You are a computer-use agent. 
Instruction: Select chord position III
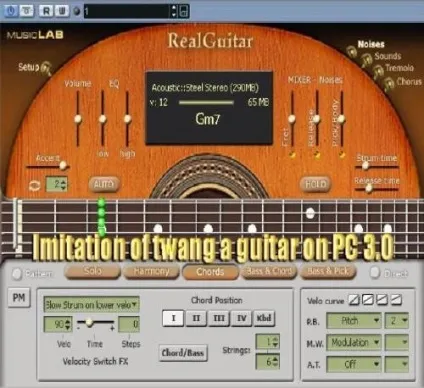pos(219,318)
